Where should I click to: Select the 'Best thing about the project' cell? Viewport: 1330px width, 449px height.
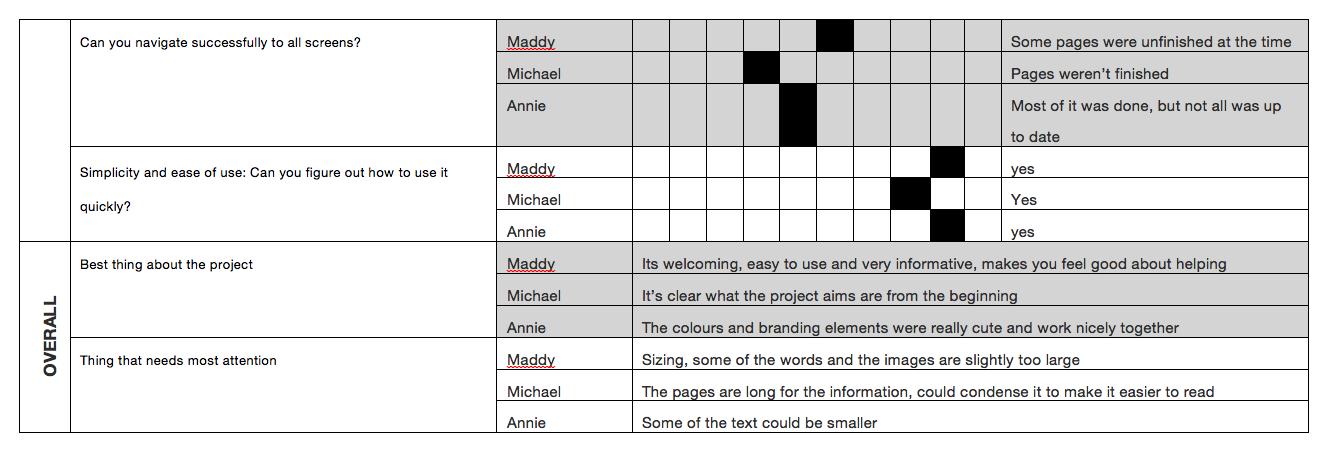[167, 265]
